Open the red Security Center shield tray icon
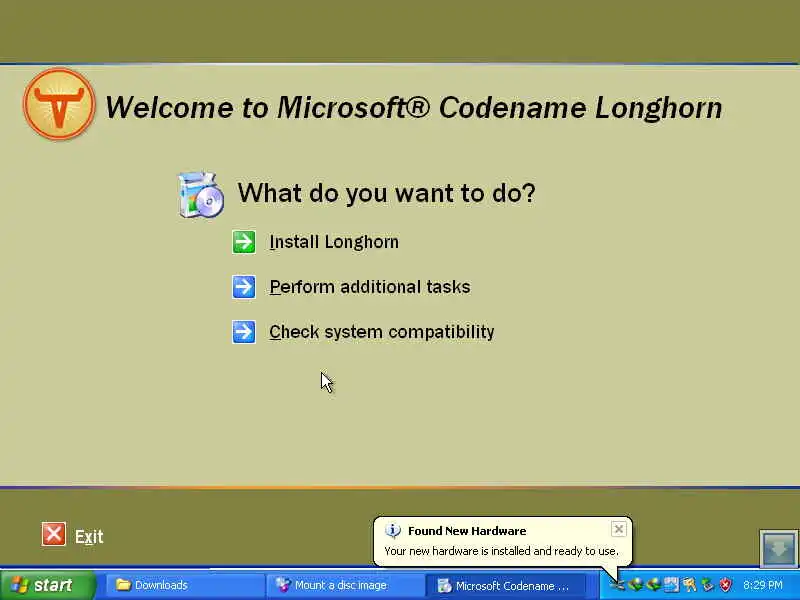The height and width of the screenshot is (600, 800). (x=726, y=585)
